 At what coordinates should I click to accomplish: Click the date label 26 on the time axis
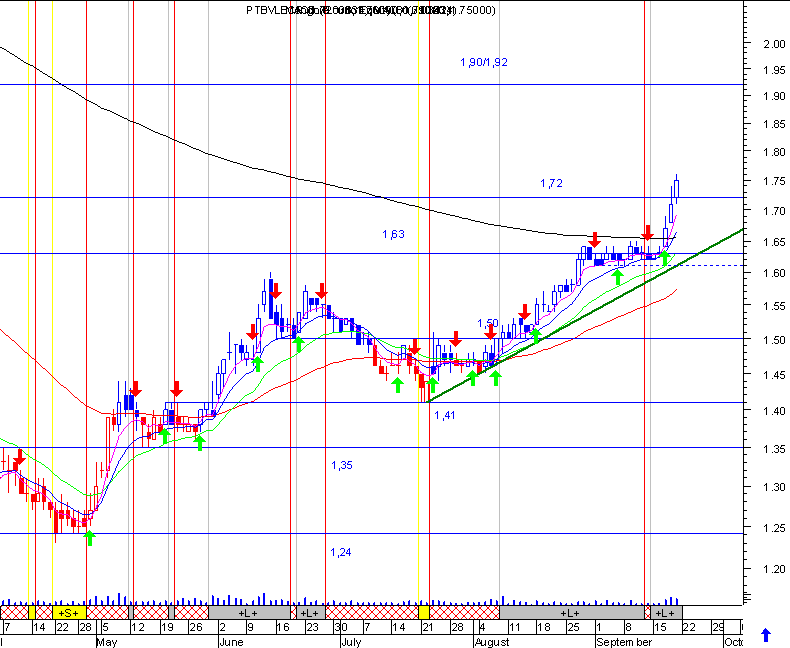pos(195,627)
